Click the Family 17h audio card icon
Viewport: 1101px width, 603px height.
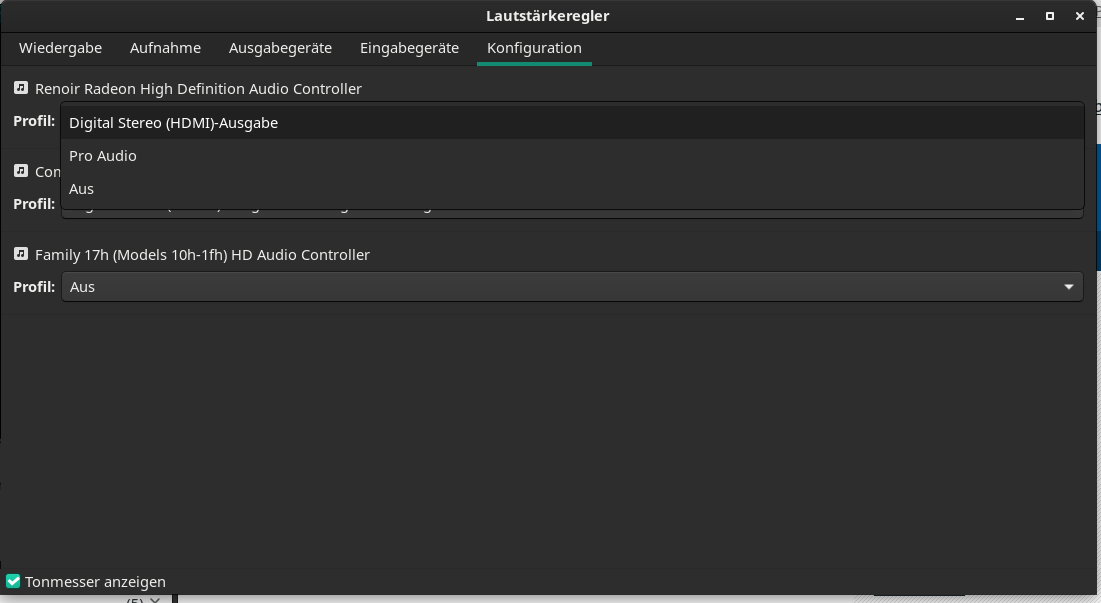(x=21, y=253)
